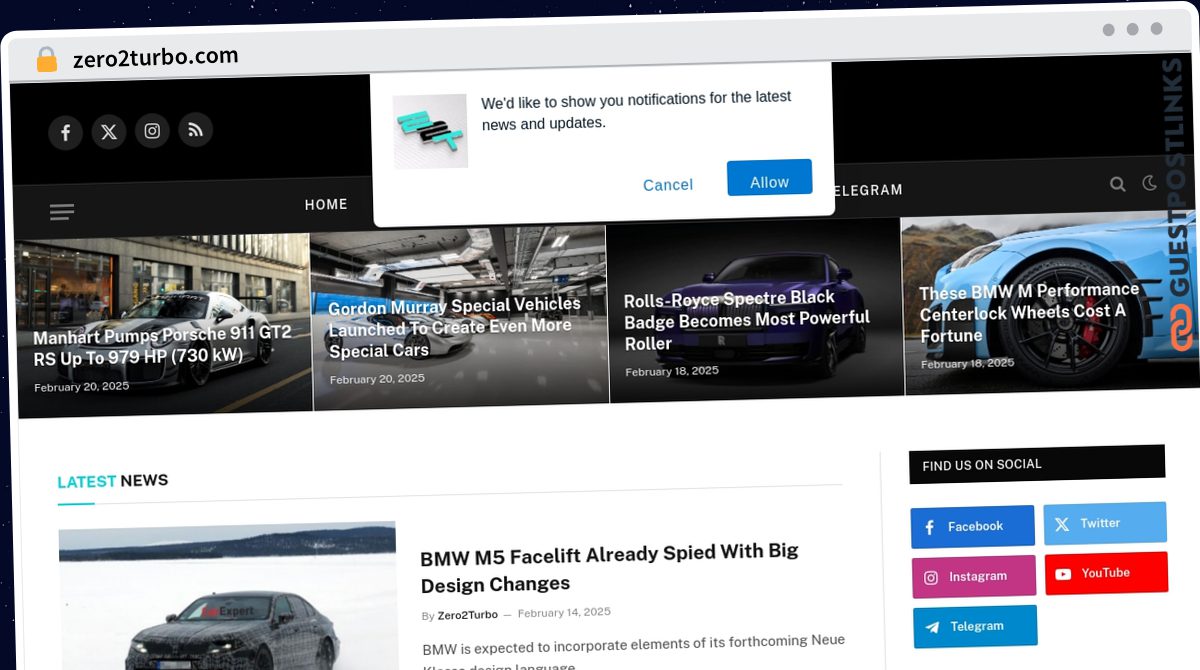Open the Gordon Murray Special Vehicles article
The image size is (1200, 670).
[455, 327]
